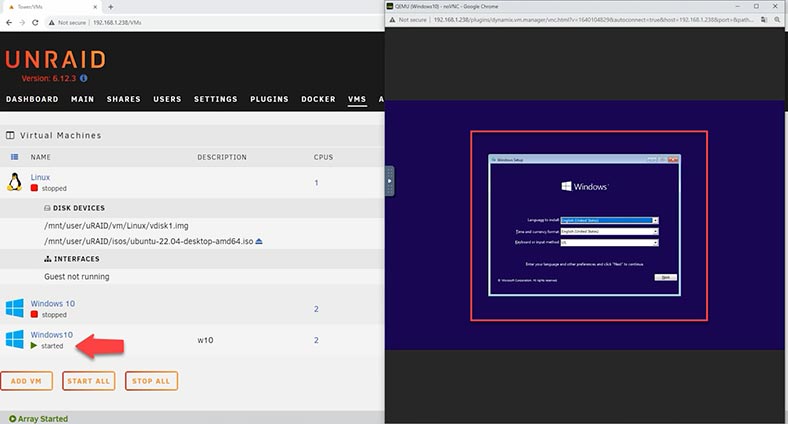
Task: Click the INTERFACES section header
Action: (x=72, y=259)
